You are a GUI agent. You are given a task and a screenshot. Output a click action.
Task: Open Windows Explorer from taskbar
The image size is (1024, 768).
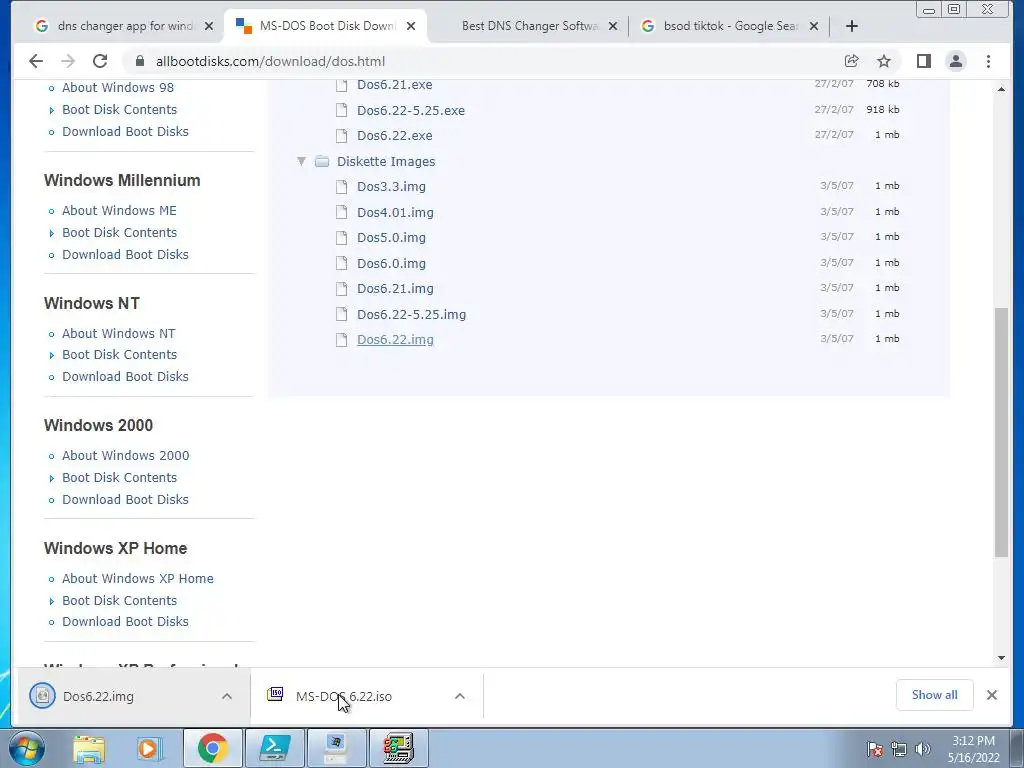pos(89,748)
